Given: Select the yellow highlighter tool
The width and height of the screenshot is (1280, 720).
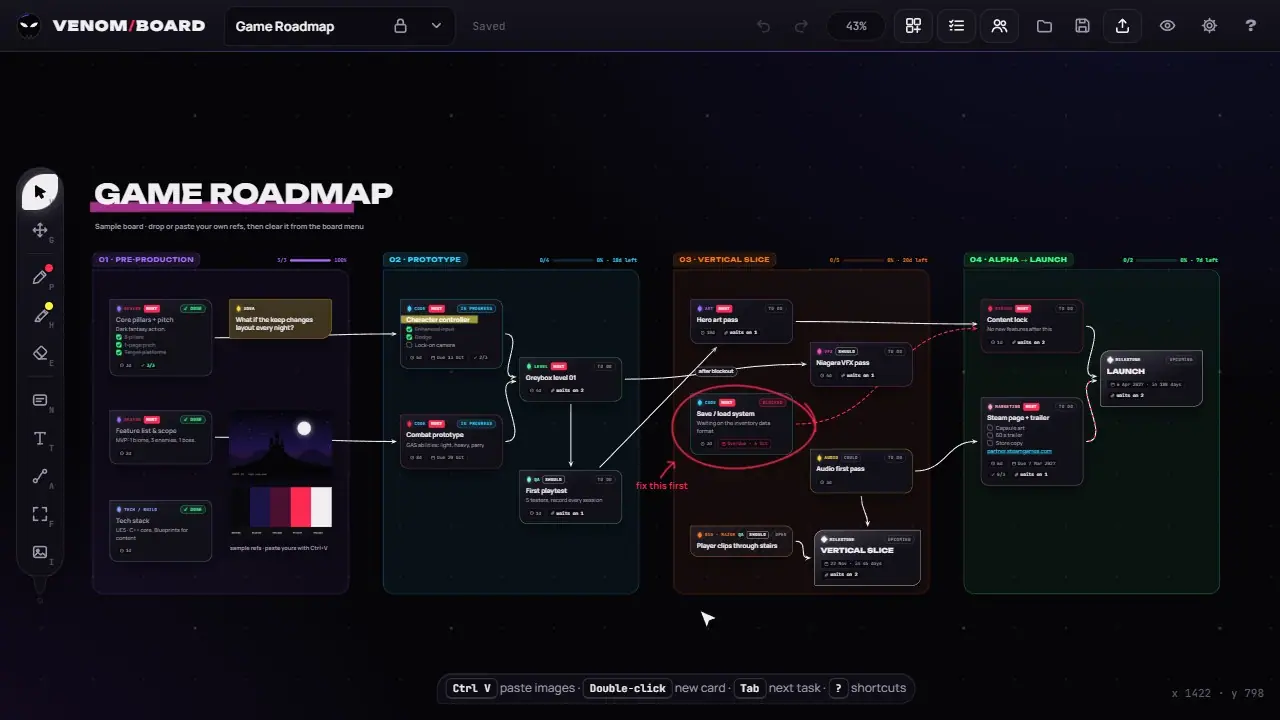Looking at the screenshot, I should [40, 315].
